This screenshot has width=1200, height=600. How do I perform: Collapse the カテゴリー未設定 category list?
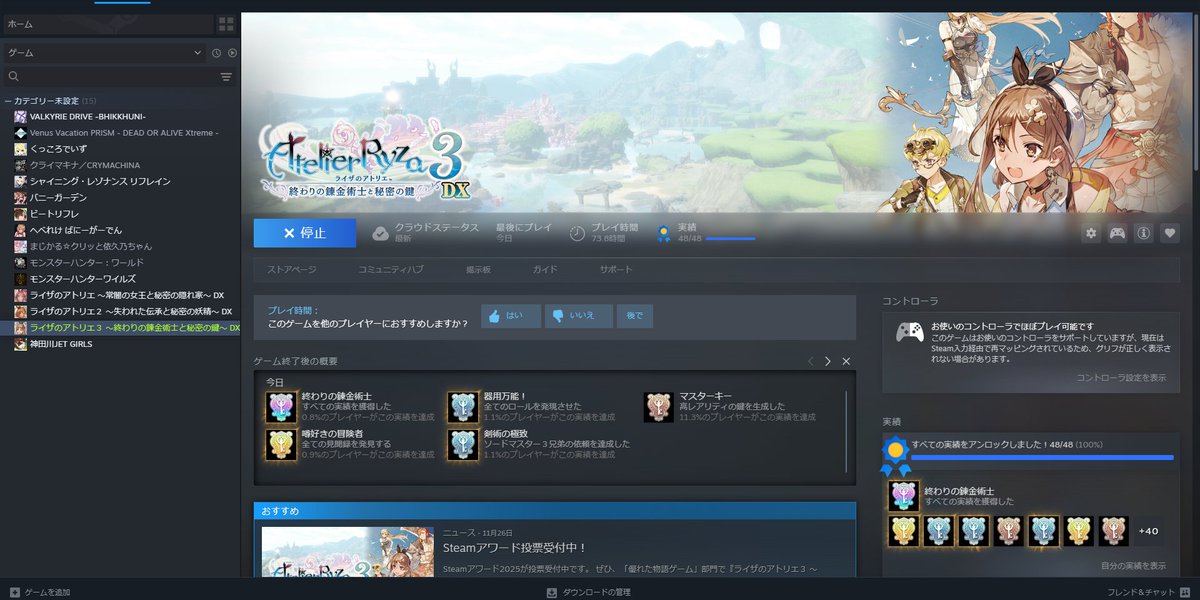pyautogui.click(x=8, y=101)
